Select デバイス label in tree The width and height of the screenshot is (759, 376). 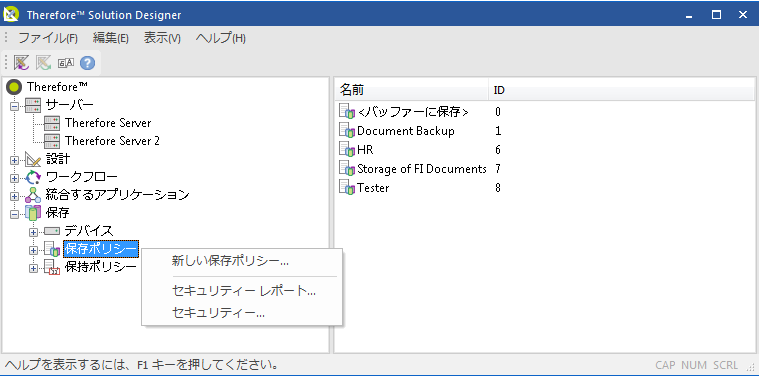(89, 231)
